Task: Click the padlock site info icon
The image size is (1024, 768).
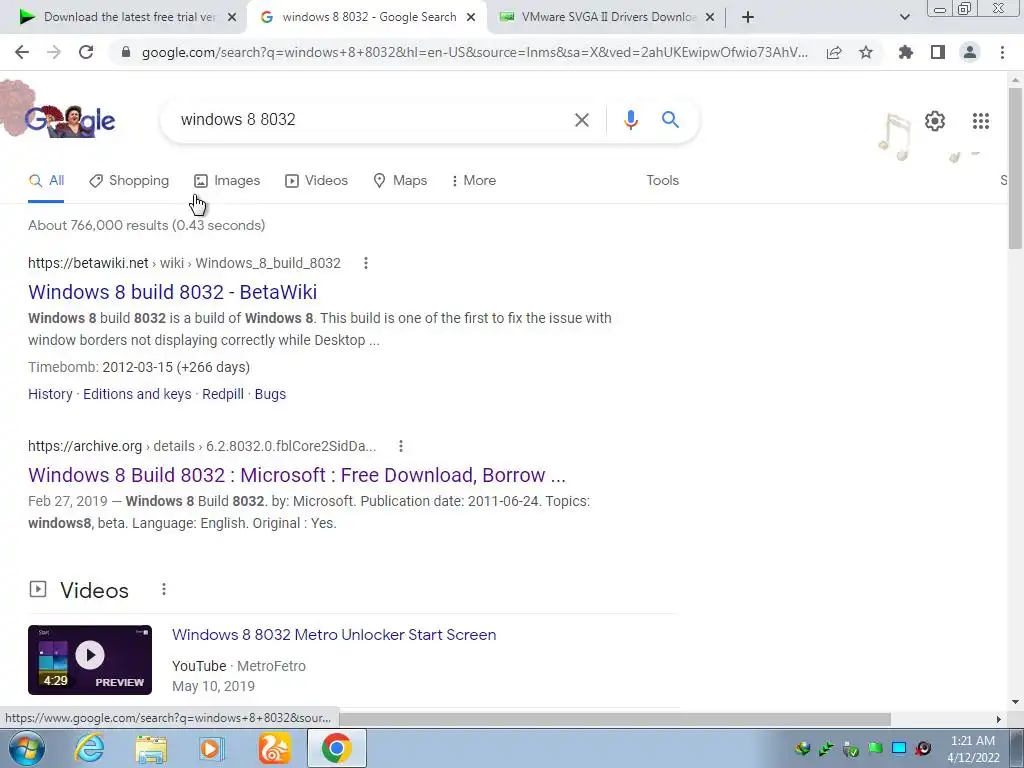Action: pyautogui.click(x=126, y=52)
